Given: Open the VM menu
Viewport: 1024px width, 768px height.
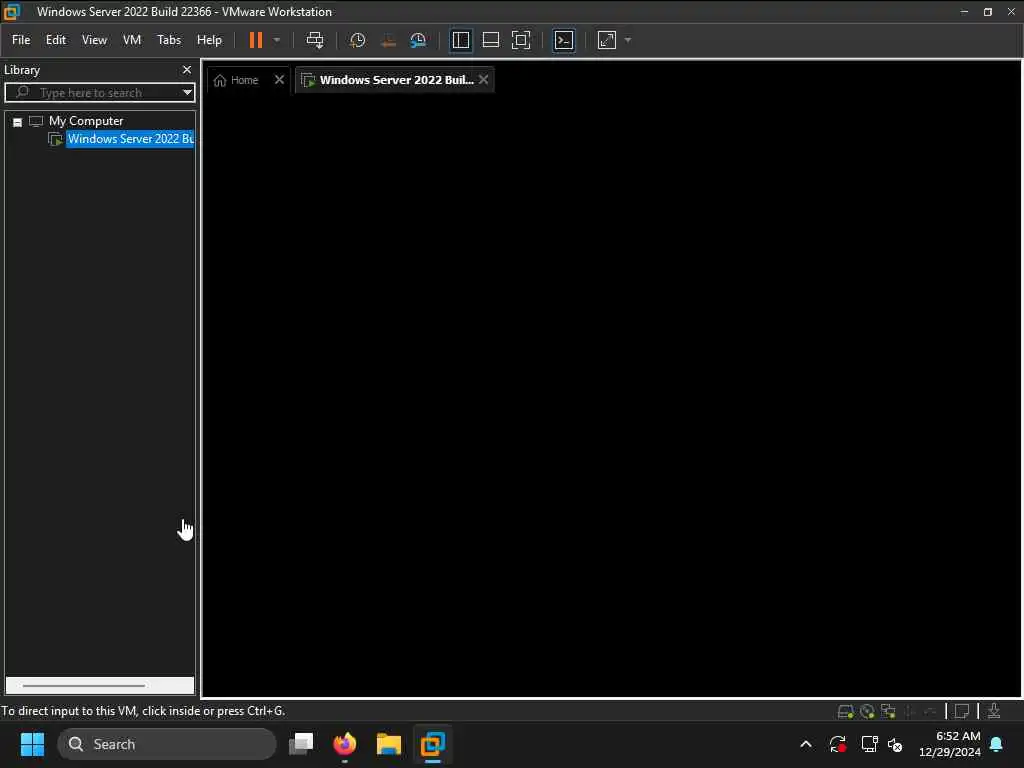Looking at the screenshot, I should pyautogui.click(x=132, y=40).
